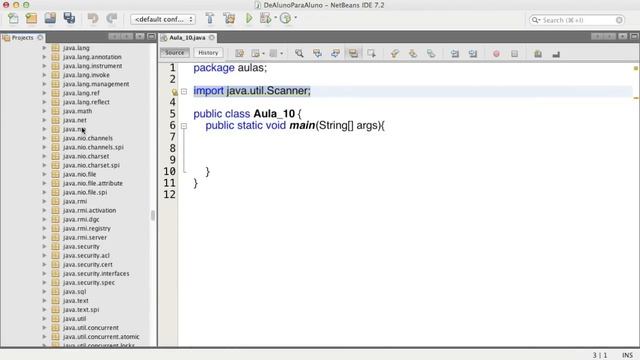Expand the java.text package node

[44, 300]
